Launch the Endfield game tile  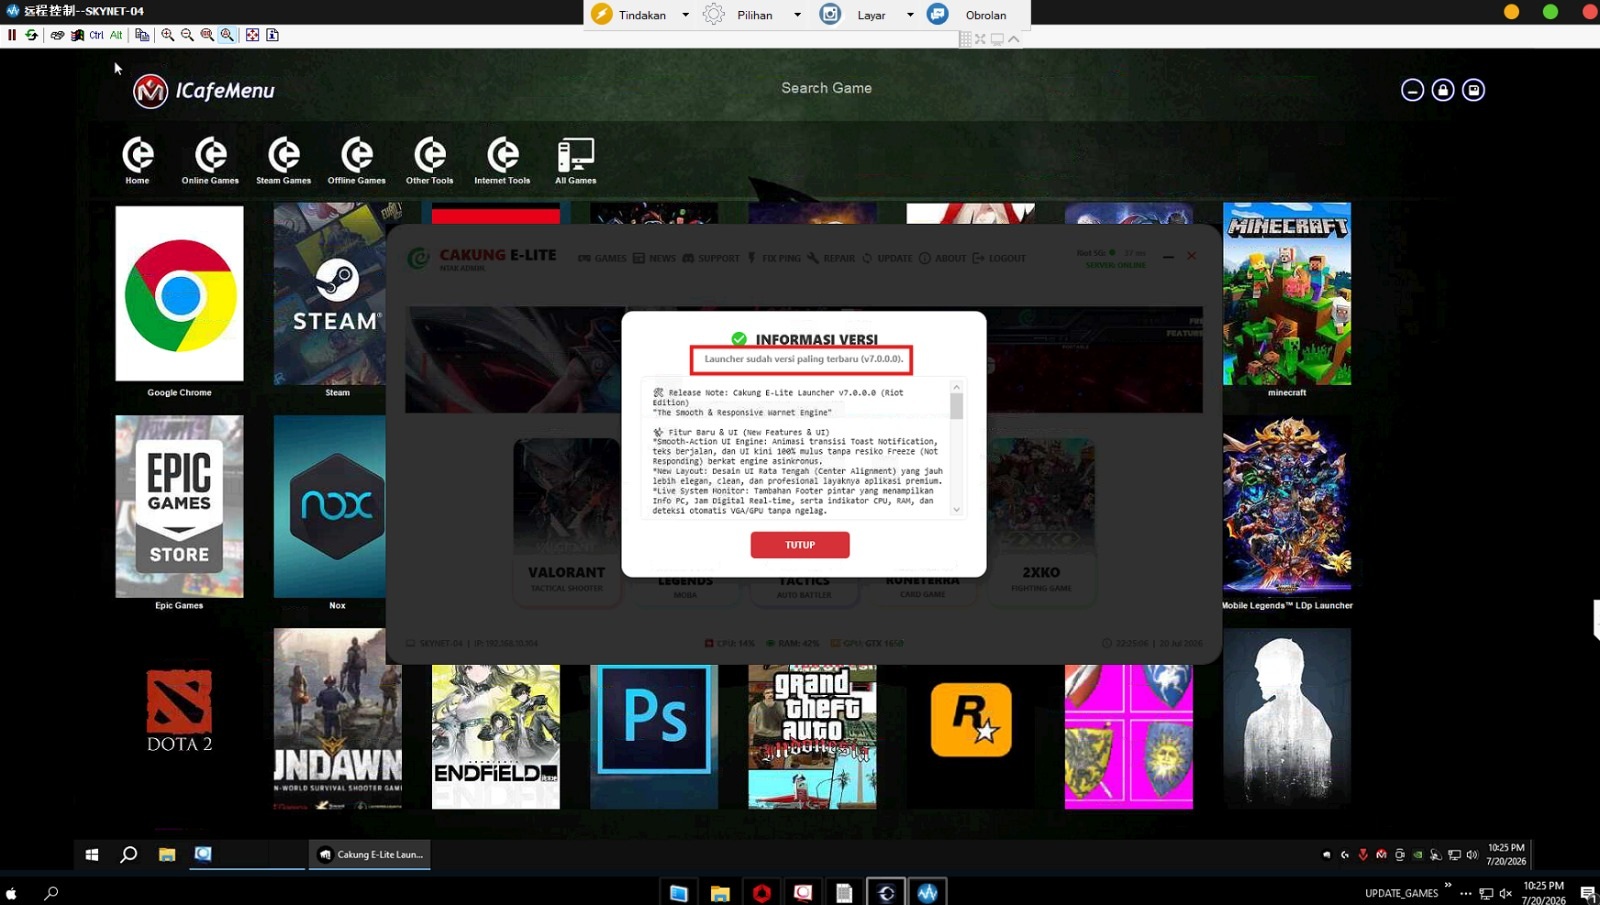click(x=496, y=736)
